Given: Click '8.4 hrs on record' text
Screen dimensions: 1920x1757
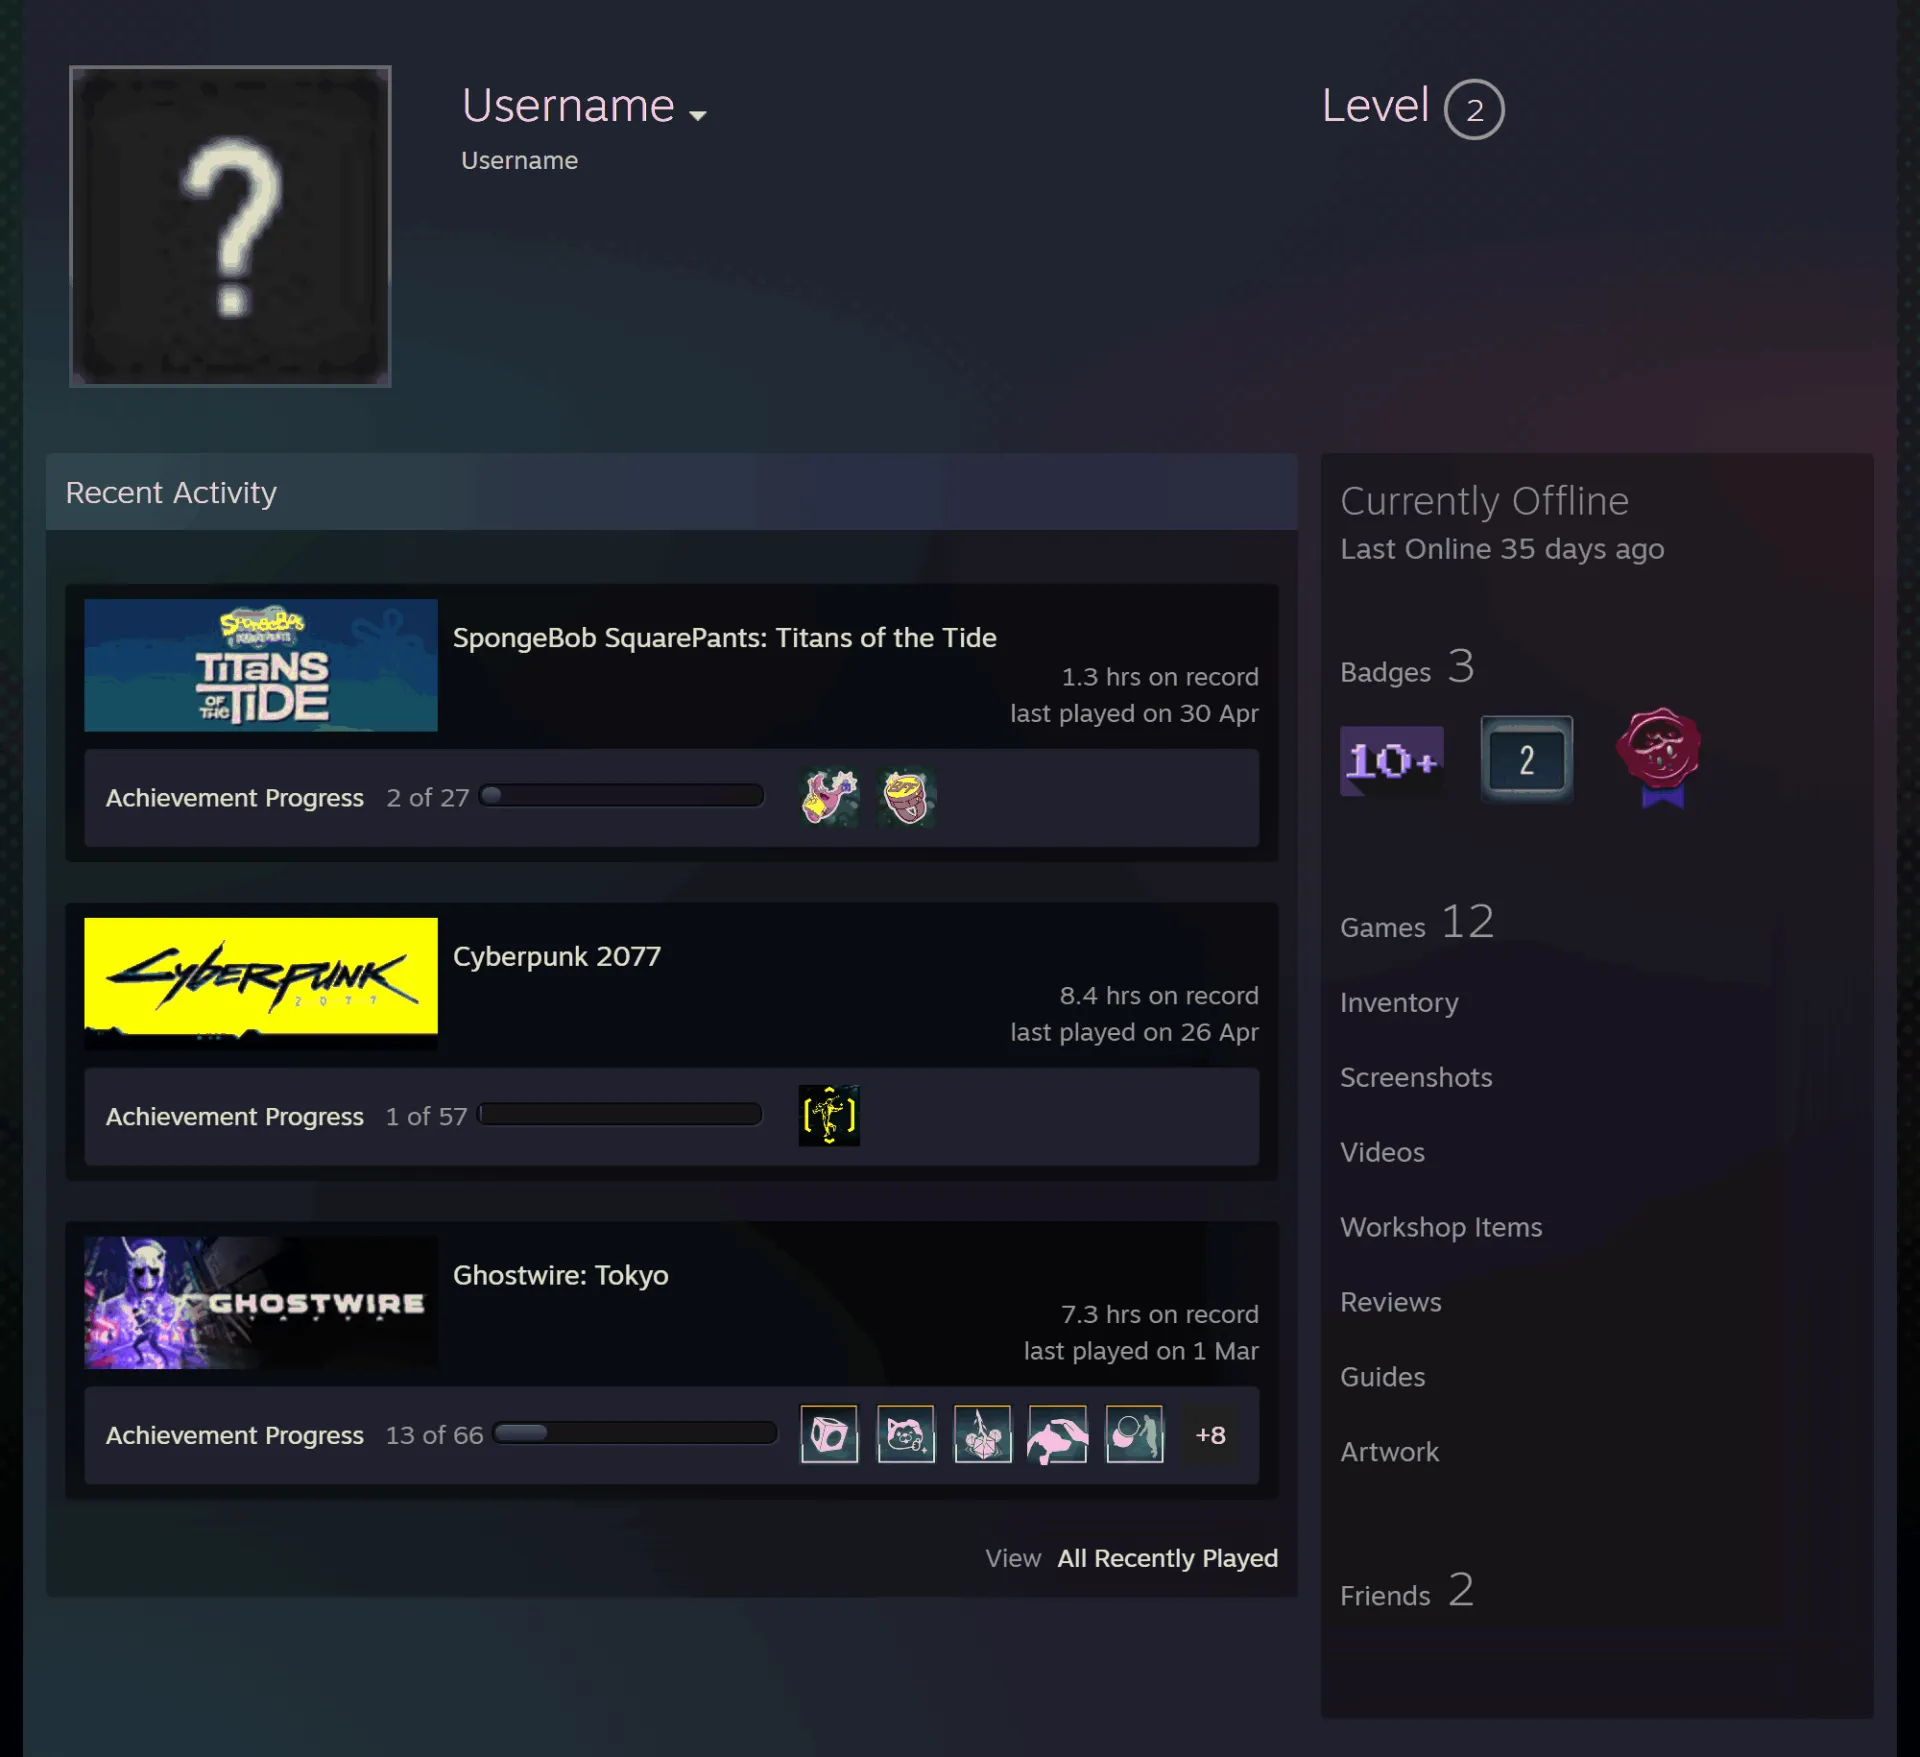Looking at the screenshot, I should click(x=1159, y=996).
